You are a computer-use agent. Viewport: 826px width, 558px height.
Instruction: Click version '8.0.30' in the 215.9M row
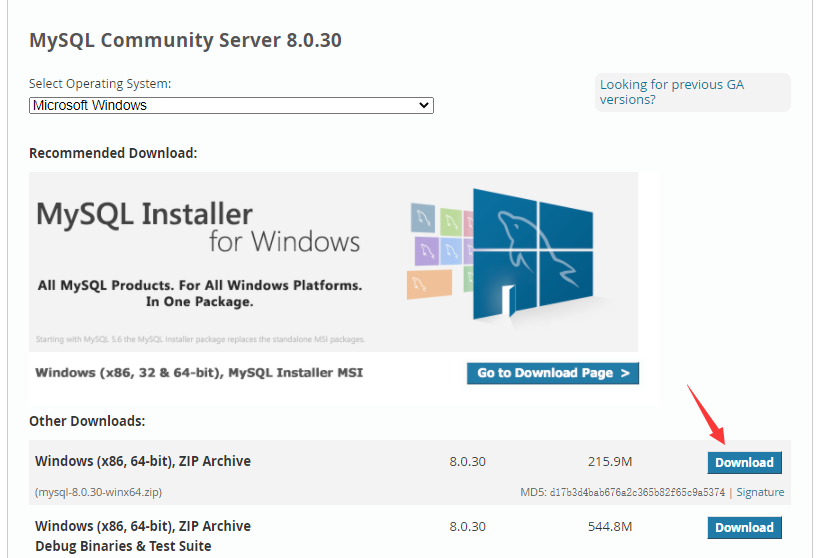click(468, 462)
